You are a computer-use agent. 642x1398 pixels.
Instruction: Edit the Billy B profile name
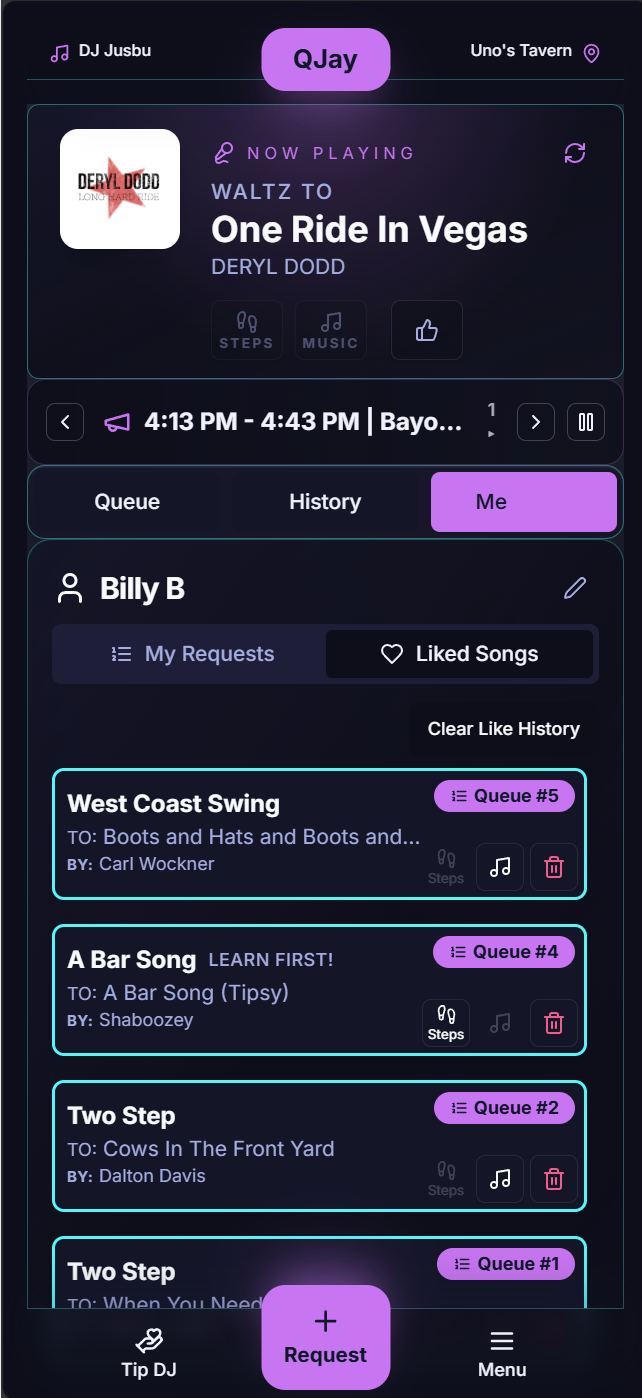(x=574, y=589)
